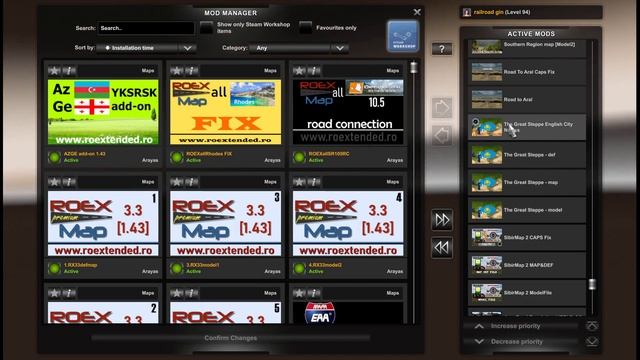Activate selected mod with the right arrow

442,108
